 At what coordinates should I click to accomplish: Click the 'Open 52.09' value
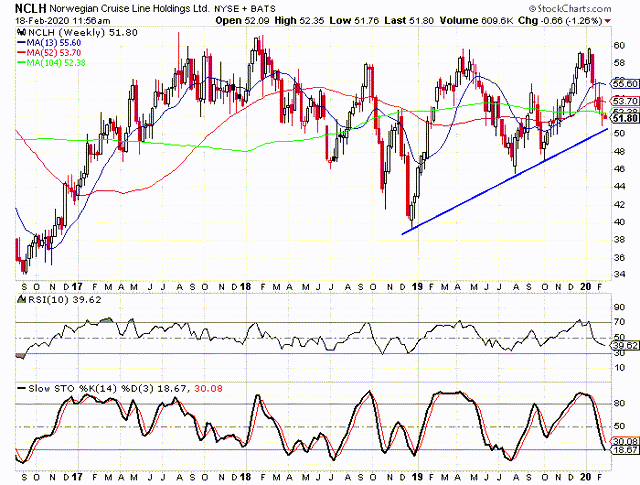pyautogui.click(x=243, y=20)
